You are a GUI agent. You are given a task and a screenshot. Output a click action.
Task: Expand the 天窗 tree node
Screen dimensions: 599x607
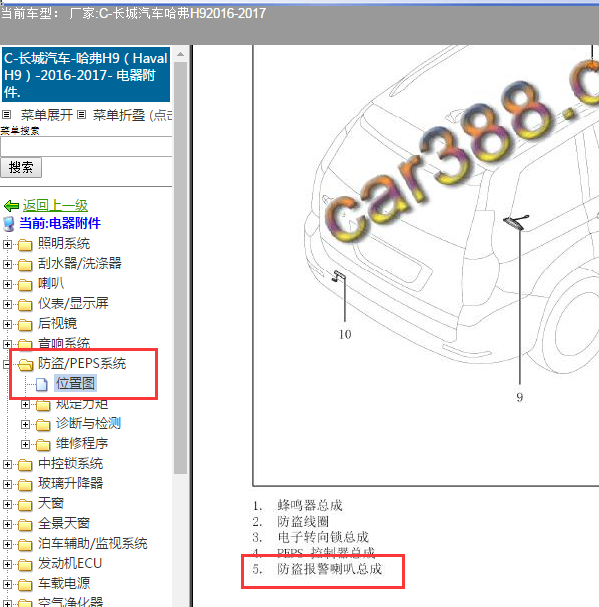click(7, 504)
